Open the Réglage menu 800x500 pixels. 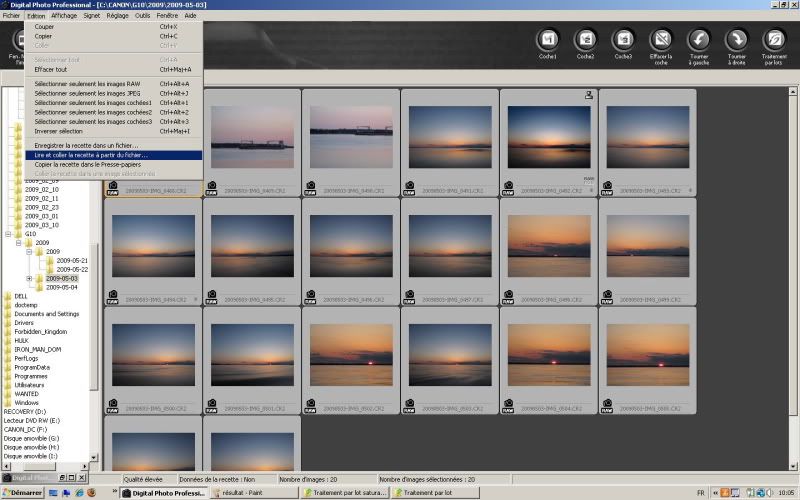click(x=118, y=16)
